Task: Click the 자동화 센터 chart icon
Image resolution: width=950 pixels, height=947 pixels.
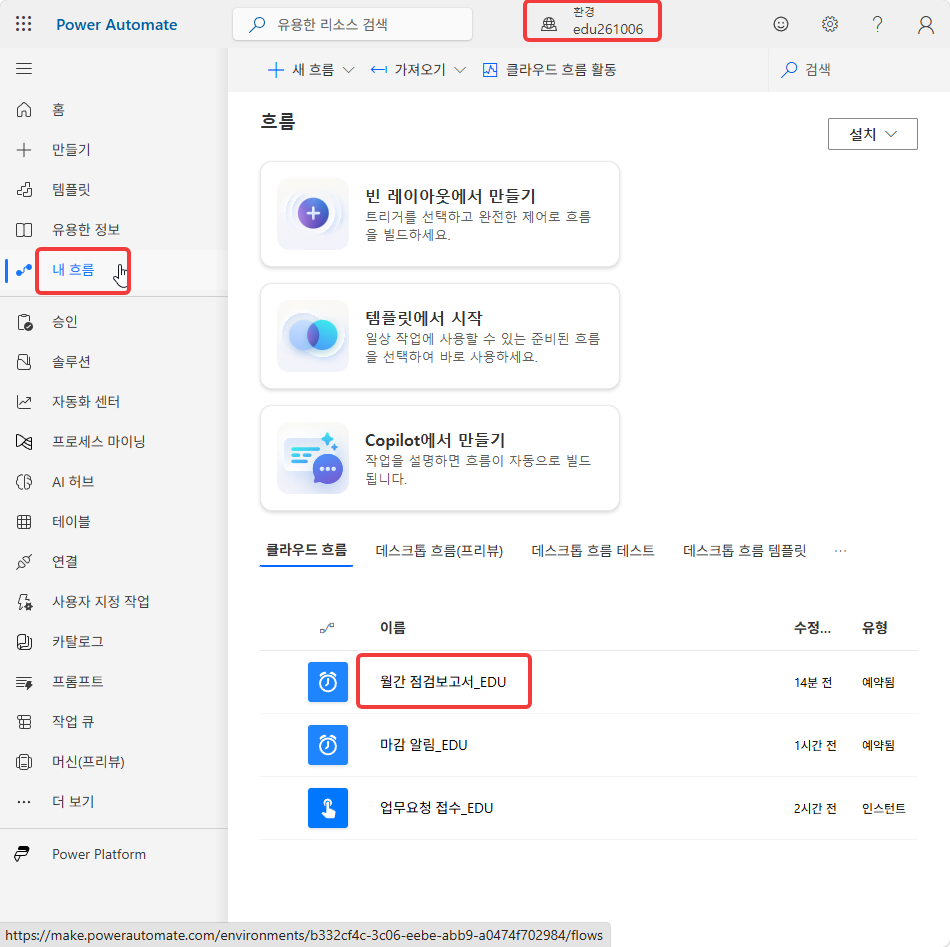Action: pyautogui.click(x=24, y=402)
